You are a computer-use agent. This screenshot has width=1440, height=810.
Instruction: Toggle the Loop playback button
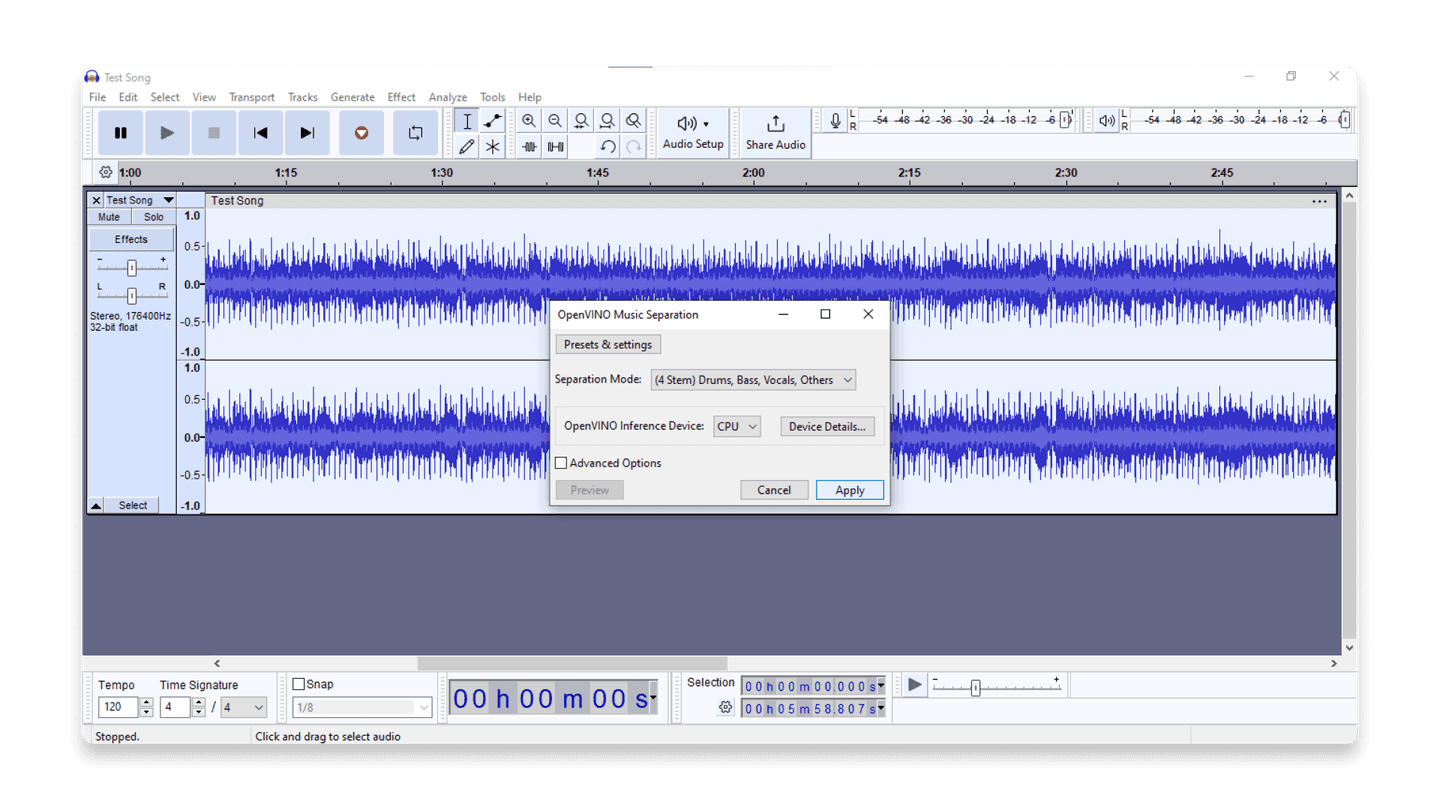coord(415,133)
